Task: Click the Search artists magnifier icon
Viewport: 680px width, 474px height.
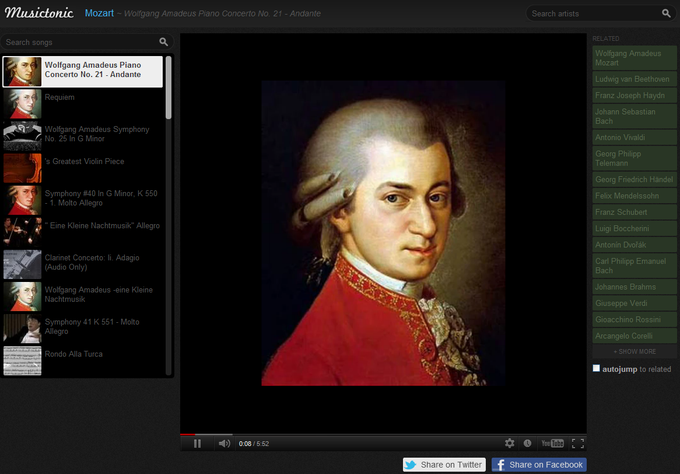Action: pyautogui.click(x=666, y=13)
